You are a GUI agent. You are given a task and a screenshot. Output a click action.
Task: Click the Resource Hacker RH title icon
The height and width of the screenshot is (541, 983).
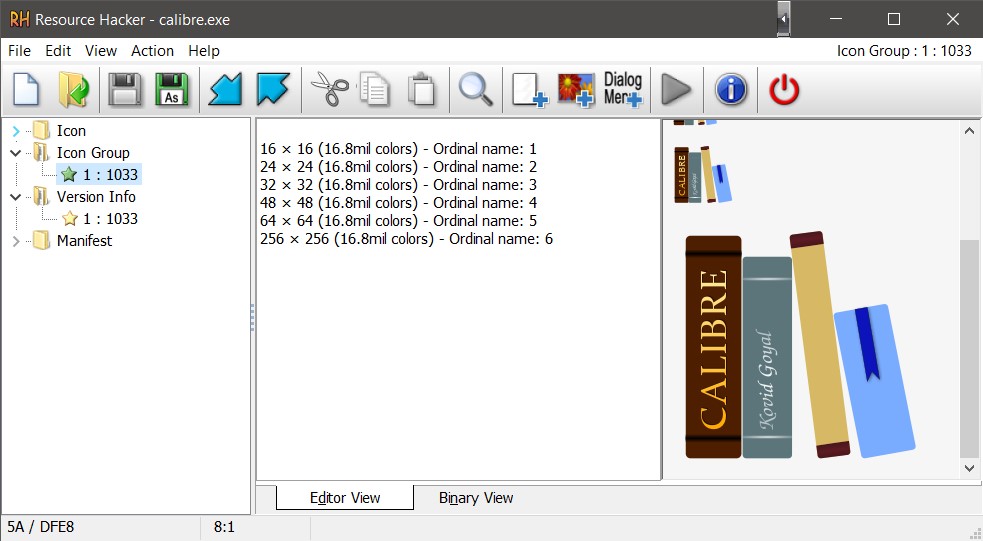pos(19,19)
